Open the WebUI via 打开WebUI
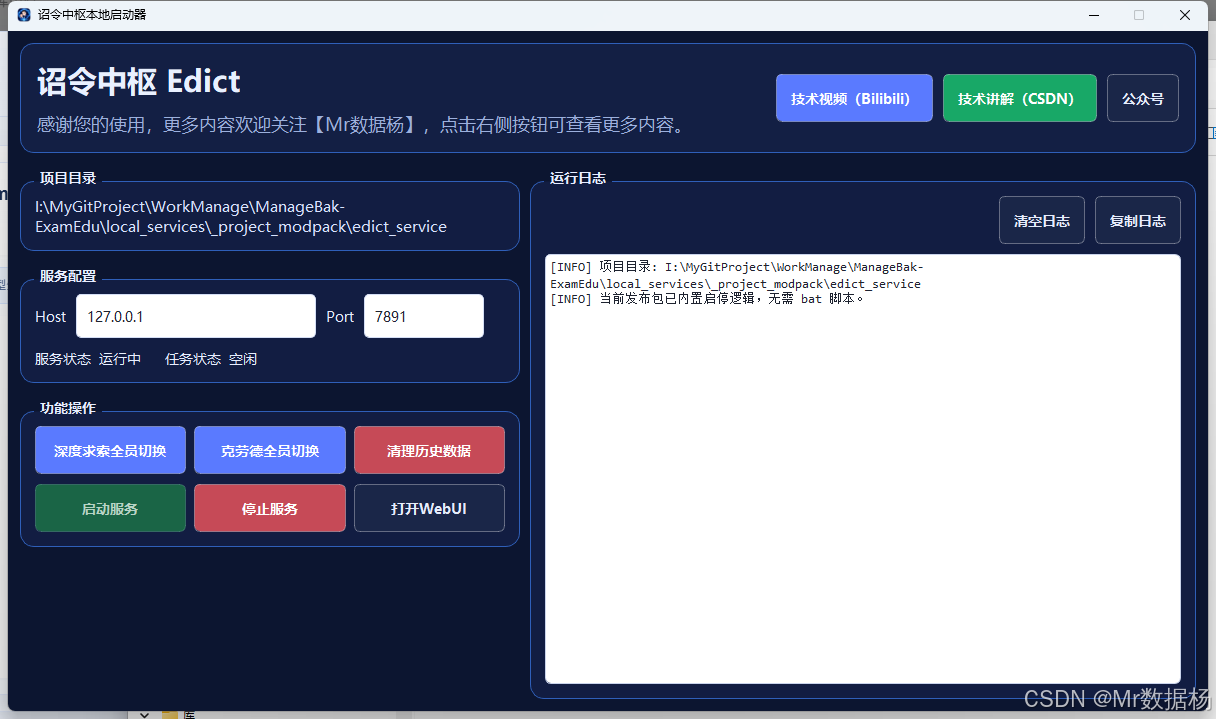The width and height of the screenshot is (1216, 719). coord(429,508)
